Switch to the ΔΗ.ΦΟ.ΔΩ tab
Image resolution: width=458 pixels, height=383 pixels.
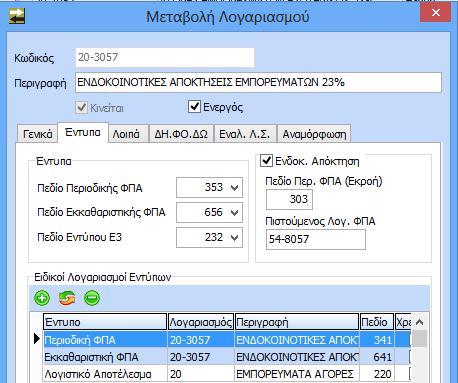point(181,134)
